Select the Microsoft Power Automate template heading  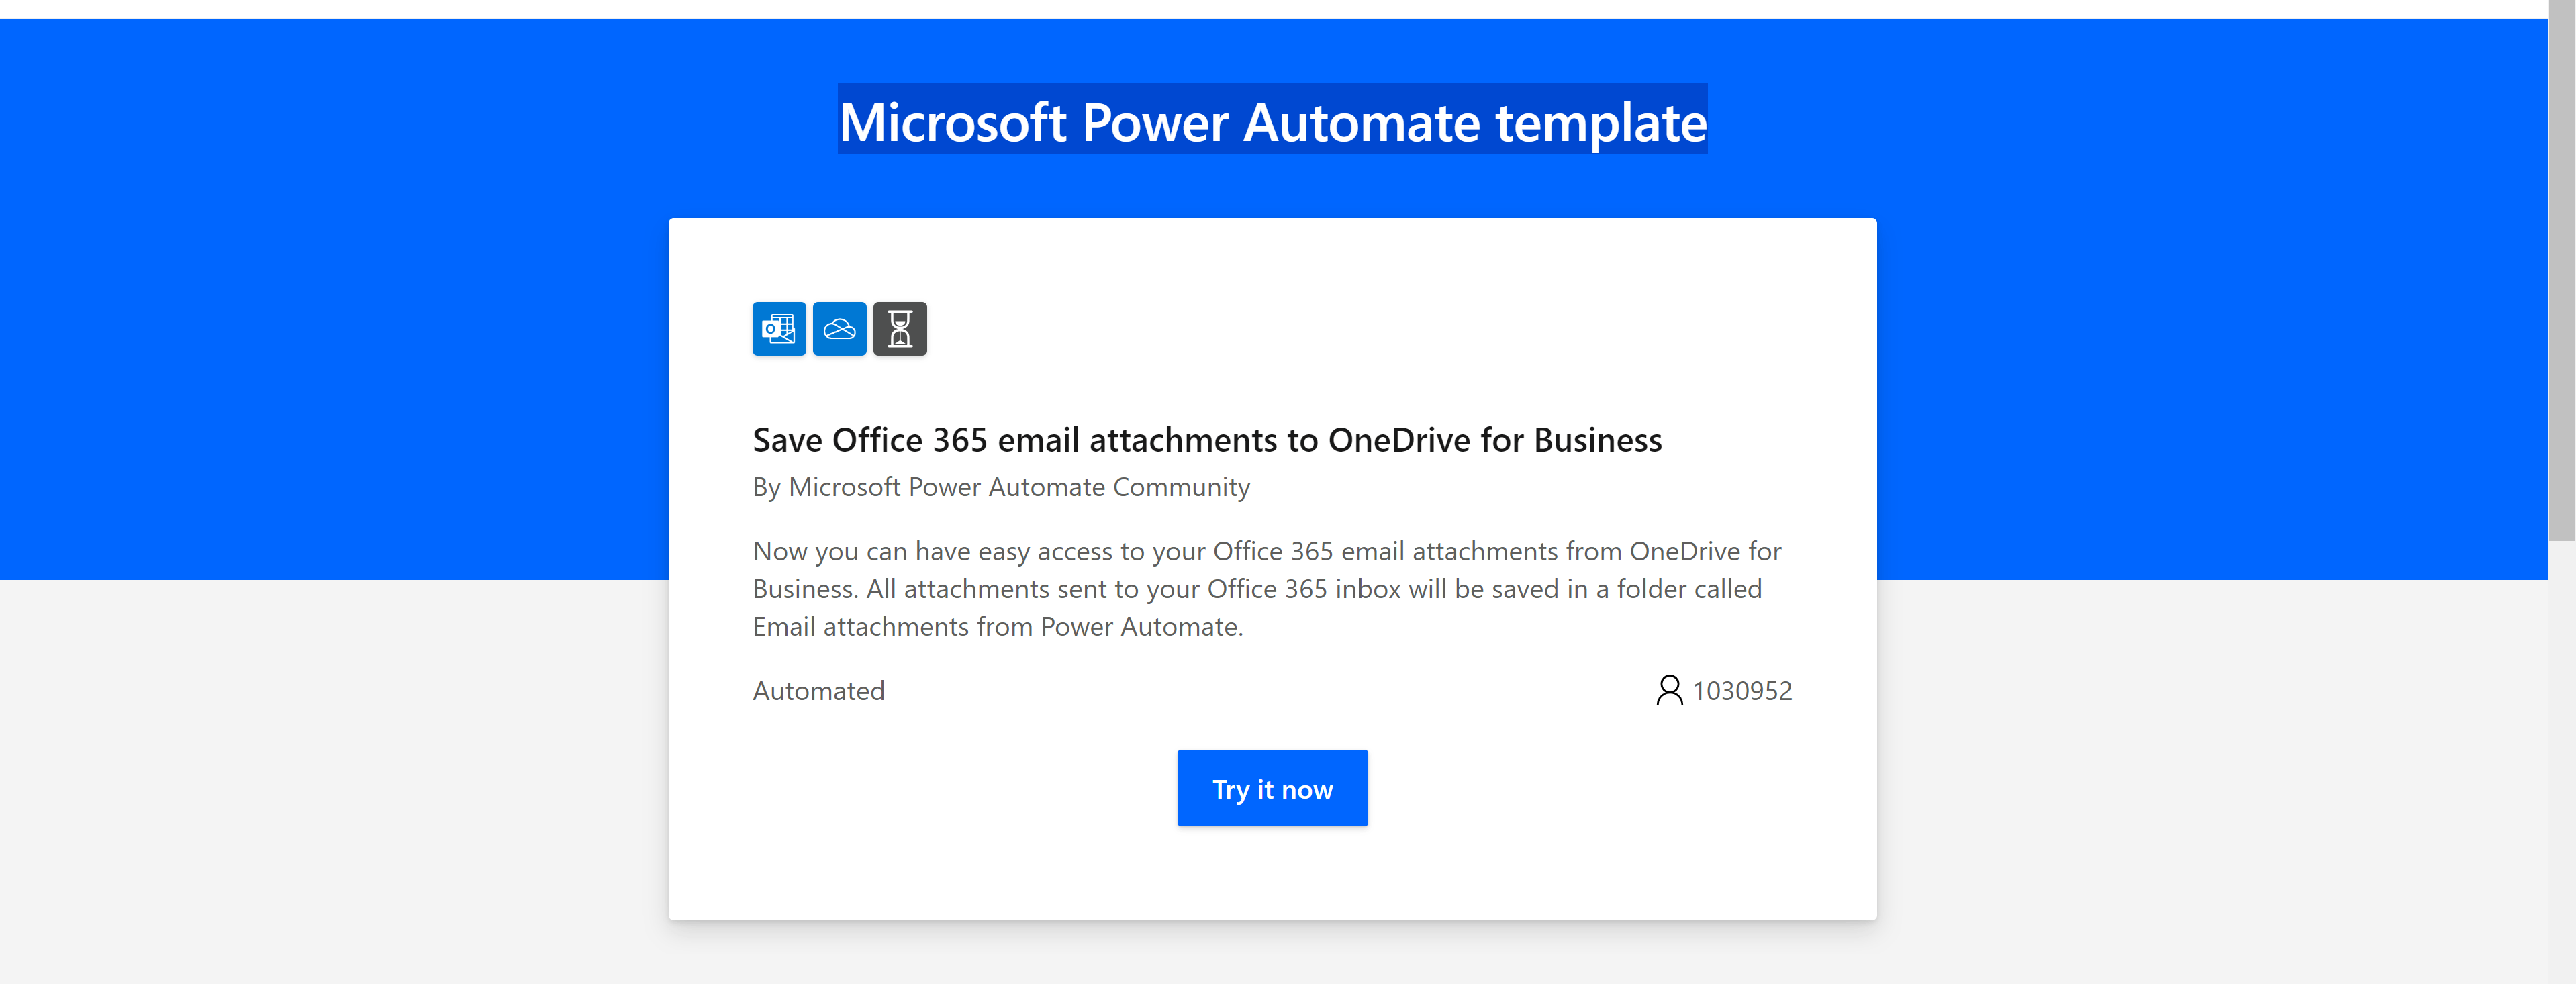(x=1272, y=122)
